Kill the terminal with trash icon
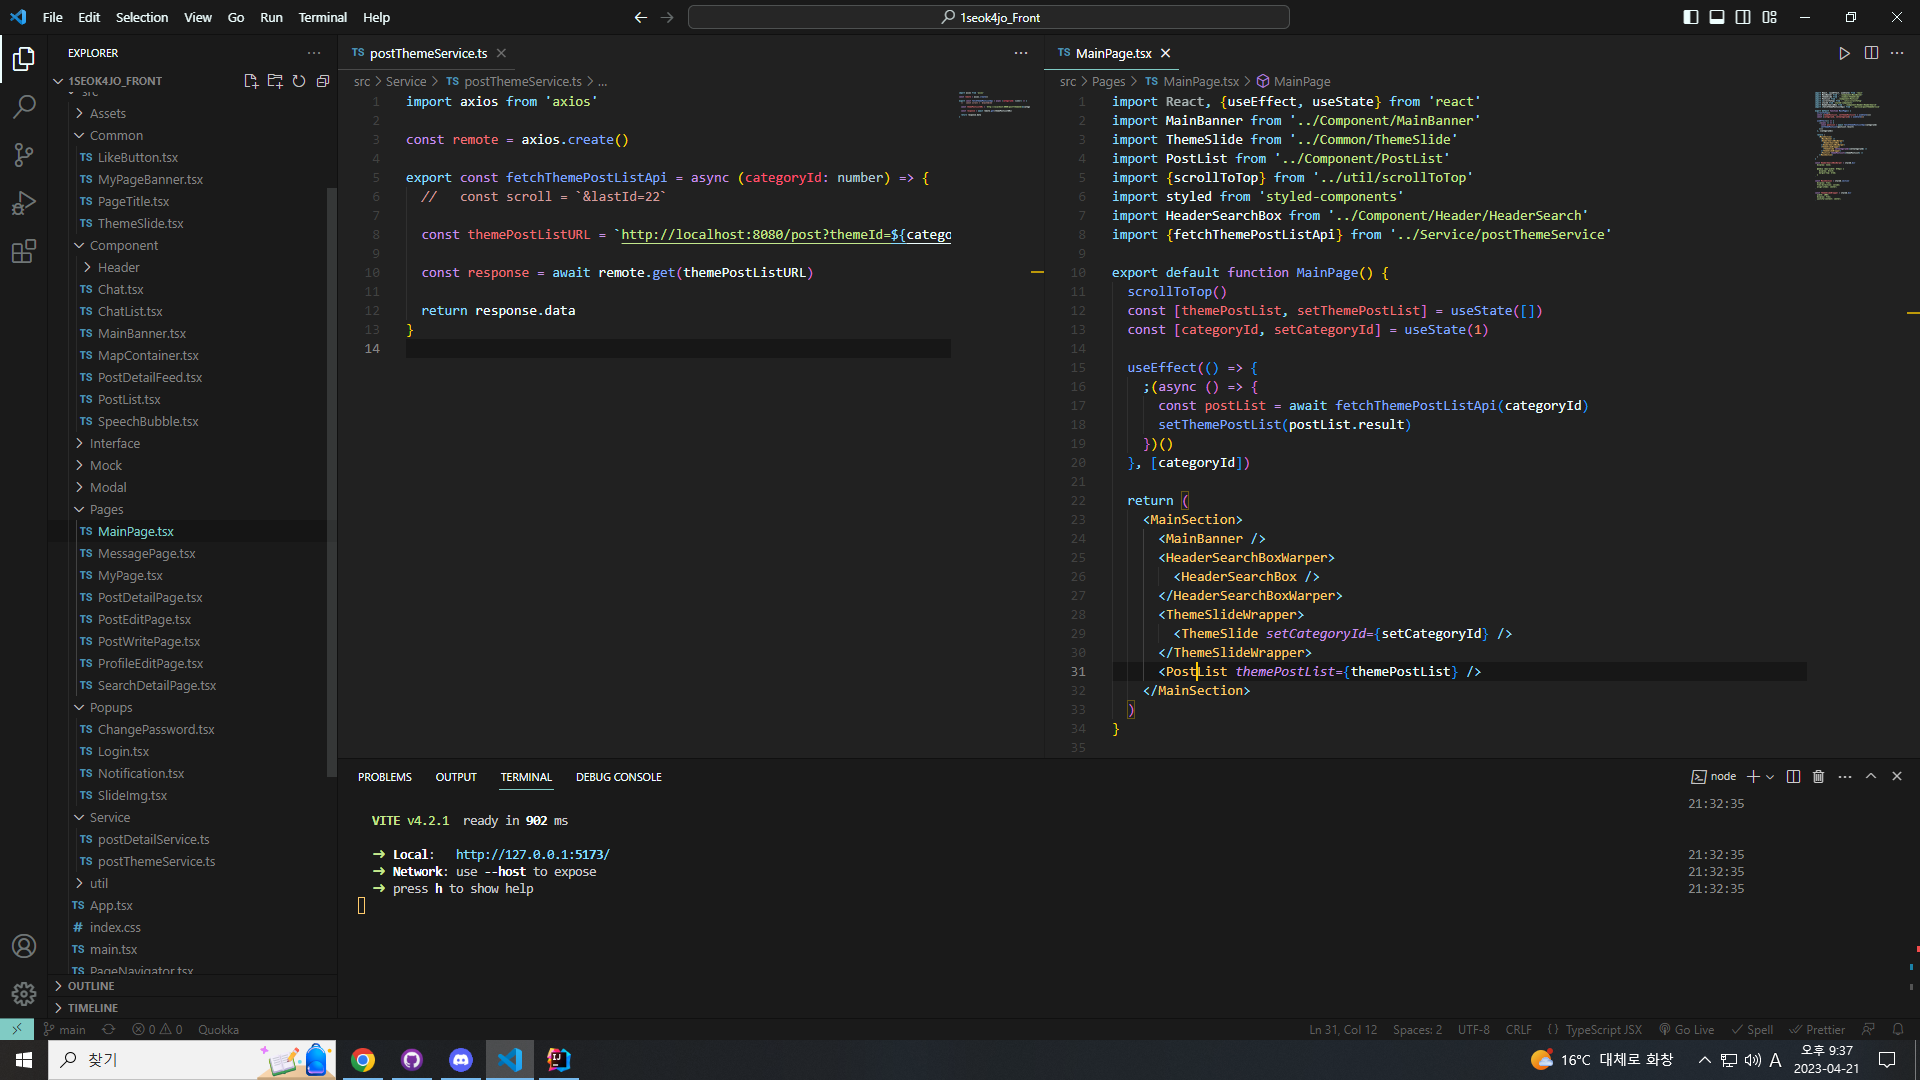Screen dimensions: 1920x1080 click(x=1819, y=777)
